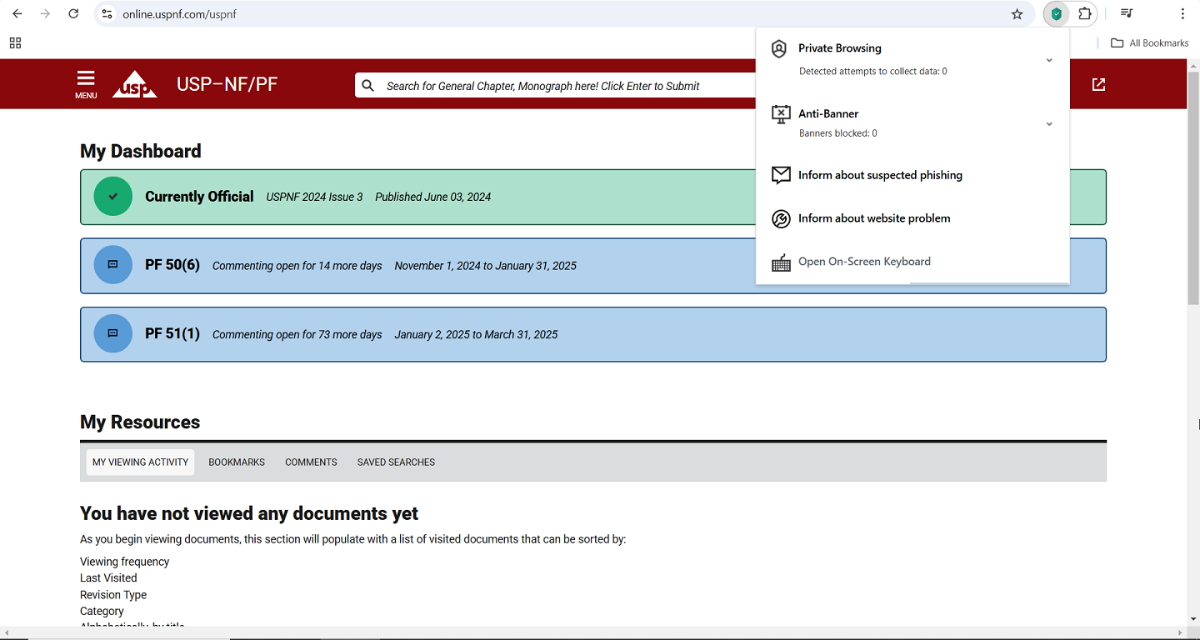Click the search magnifier icon
Viewport: 1200px width, 640px height.
pos(368,86)
